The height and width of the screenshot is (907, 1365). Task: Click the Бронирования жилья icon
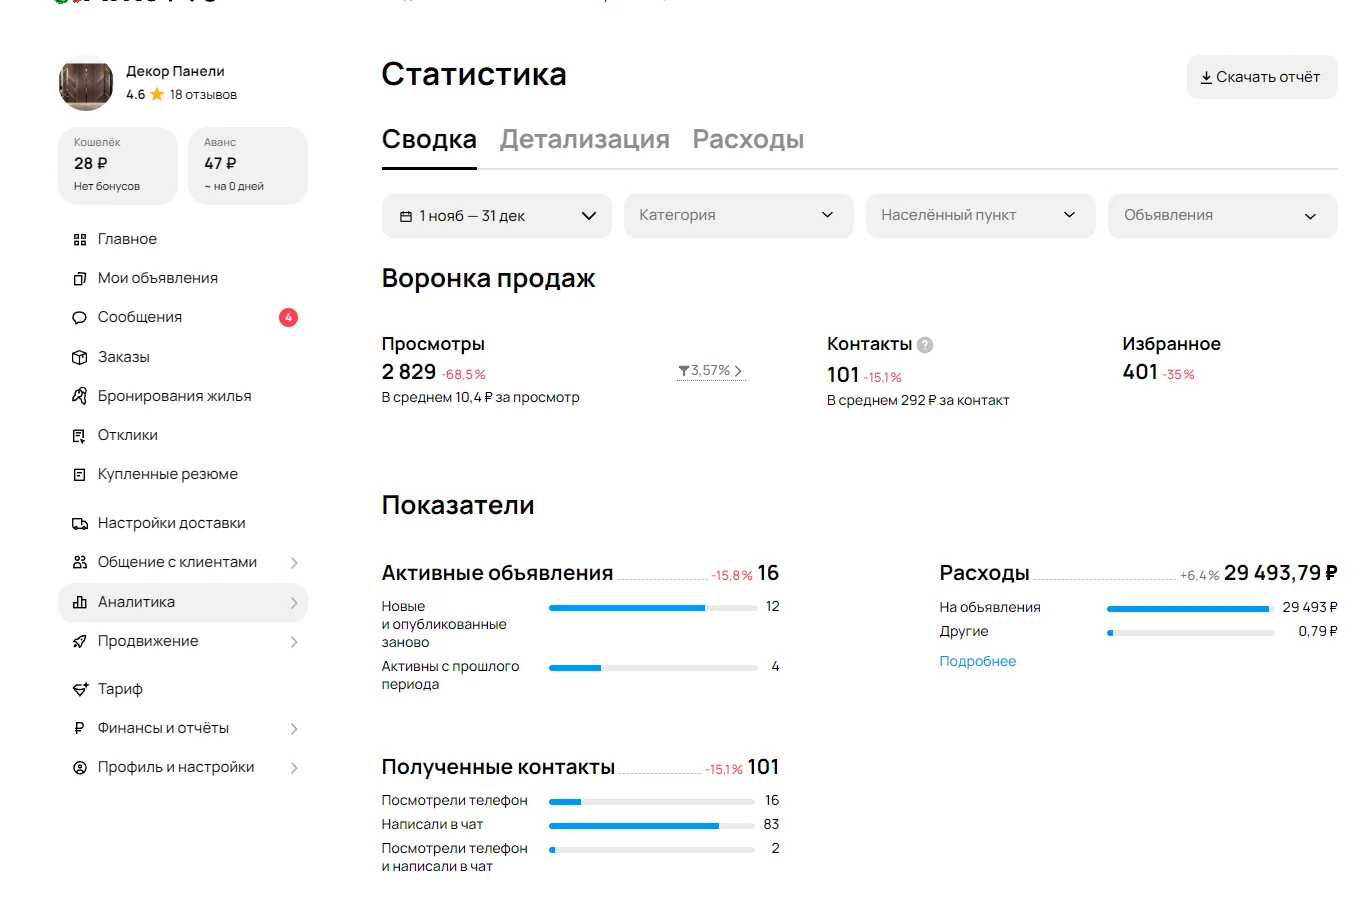(x=80, y=396)
